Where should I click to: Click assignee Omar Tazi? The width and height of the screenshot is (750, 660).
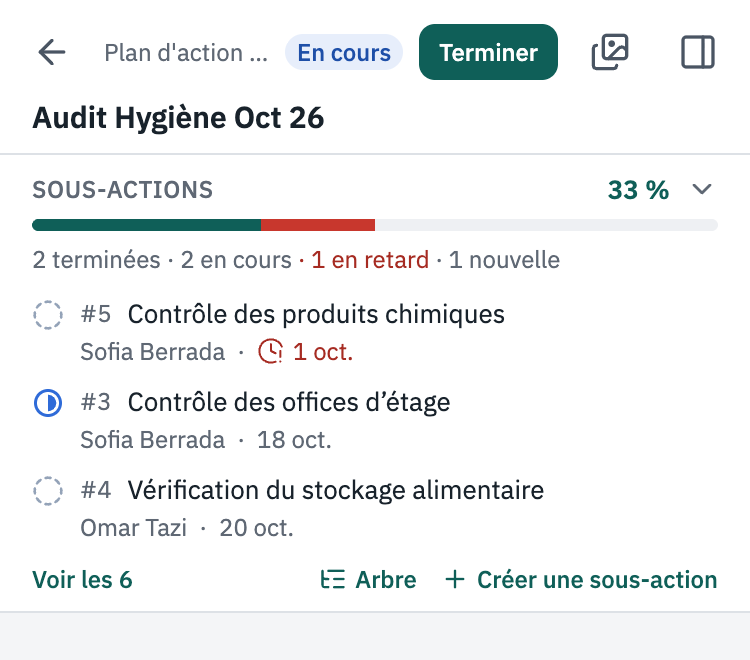click(133, 528)
